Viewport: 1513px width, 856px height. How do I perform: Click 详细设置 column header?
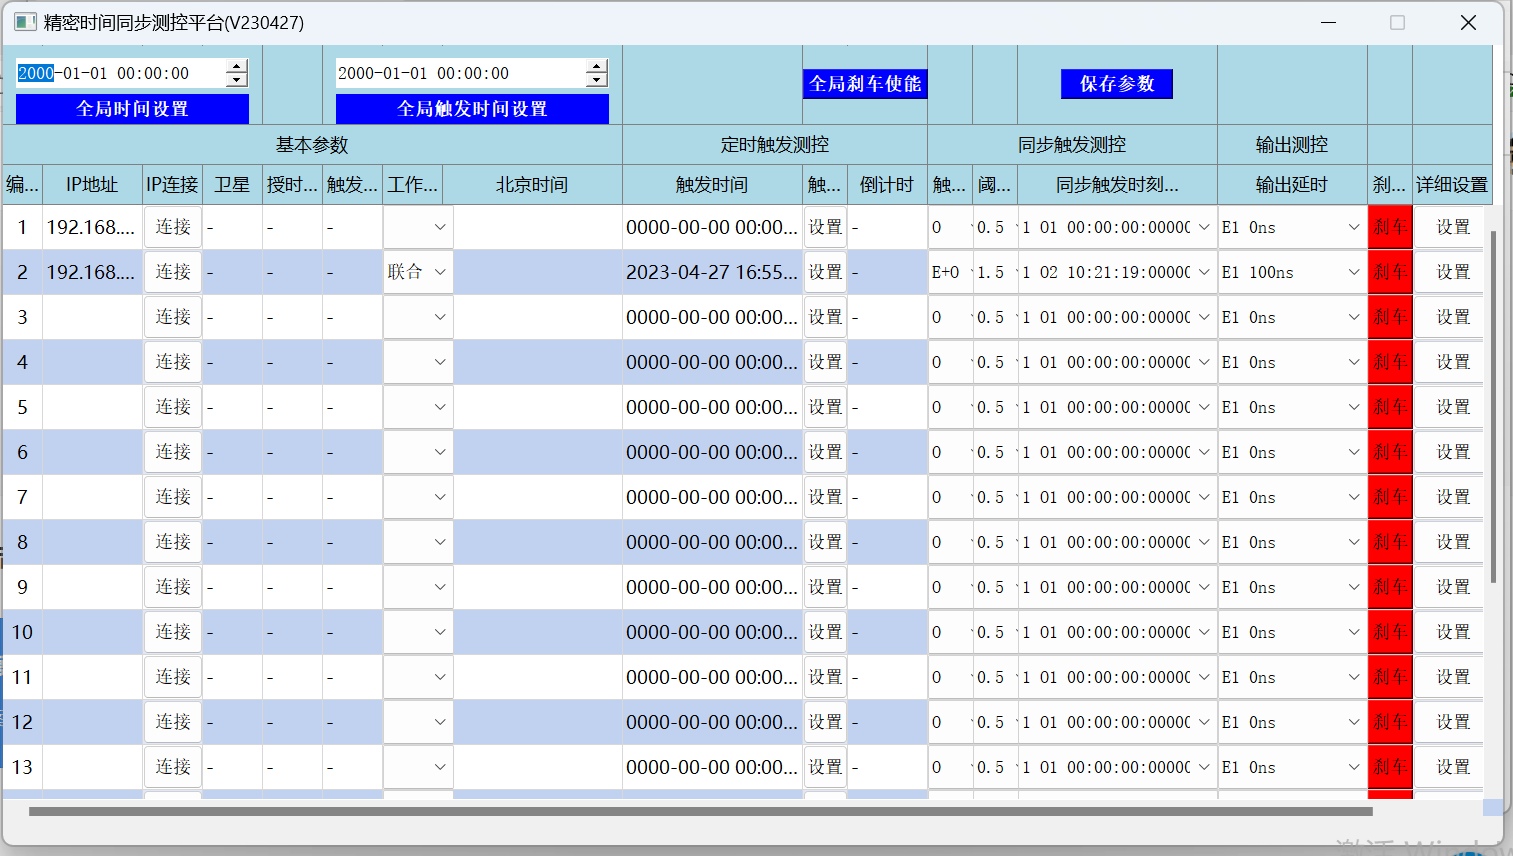point(1452,185)
